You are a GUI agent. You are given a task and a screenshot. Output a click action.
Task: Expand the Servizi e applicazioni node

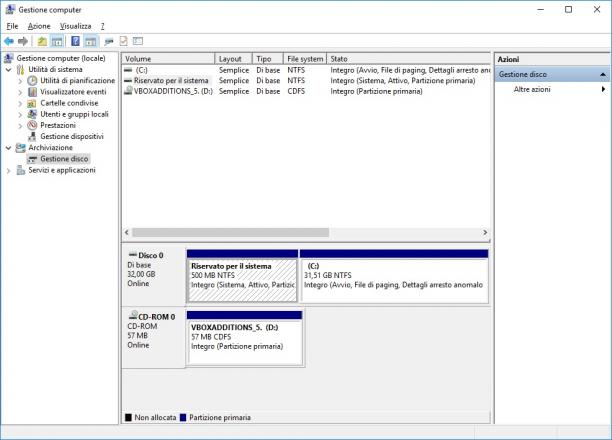pos(9,171)
